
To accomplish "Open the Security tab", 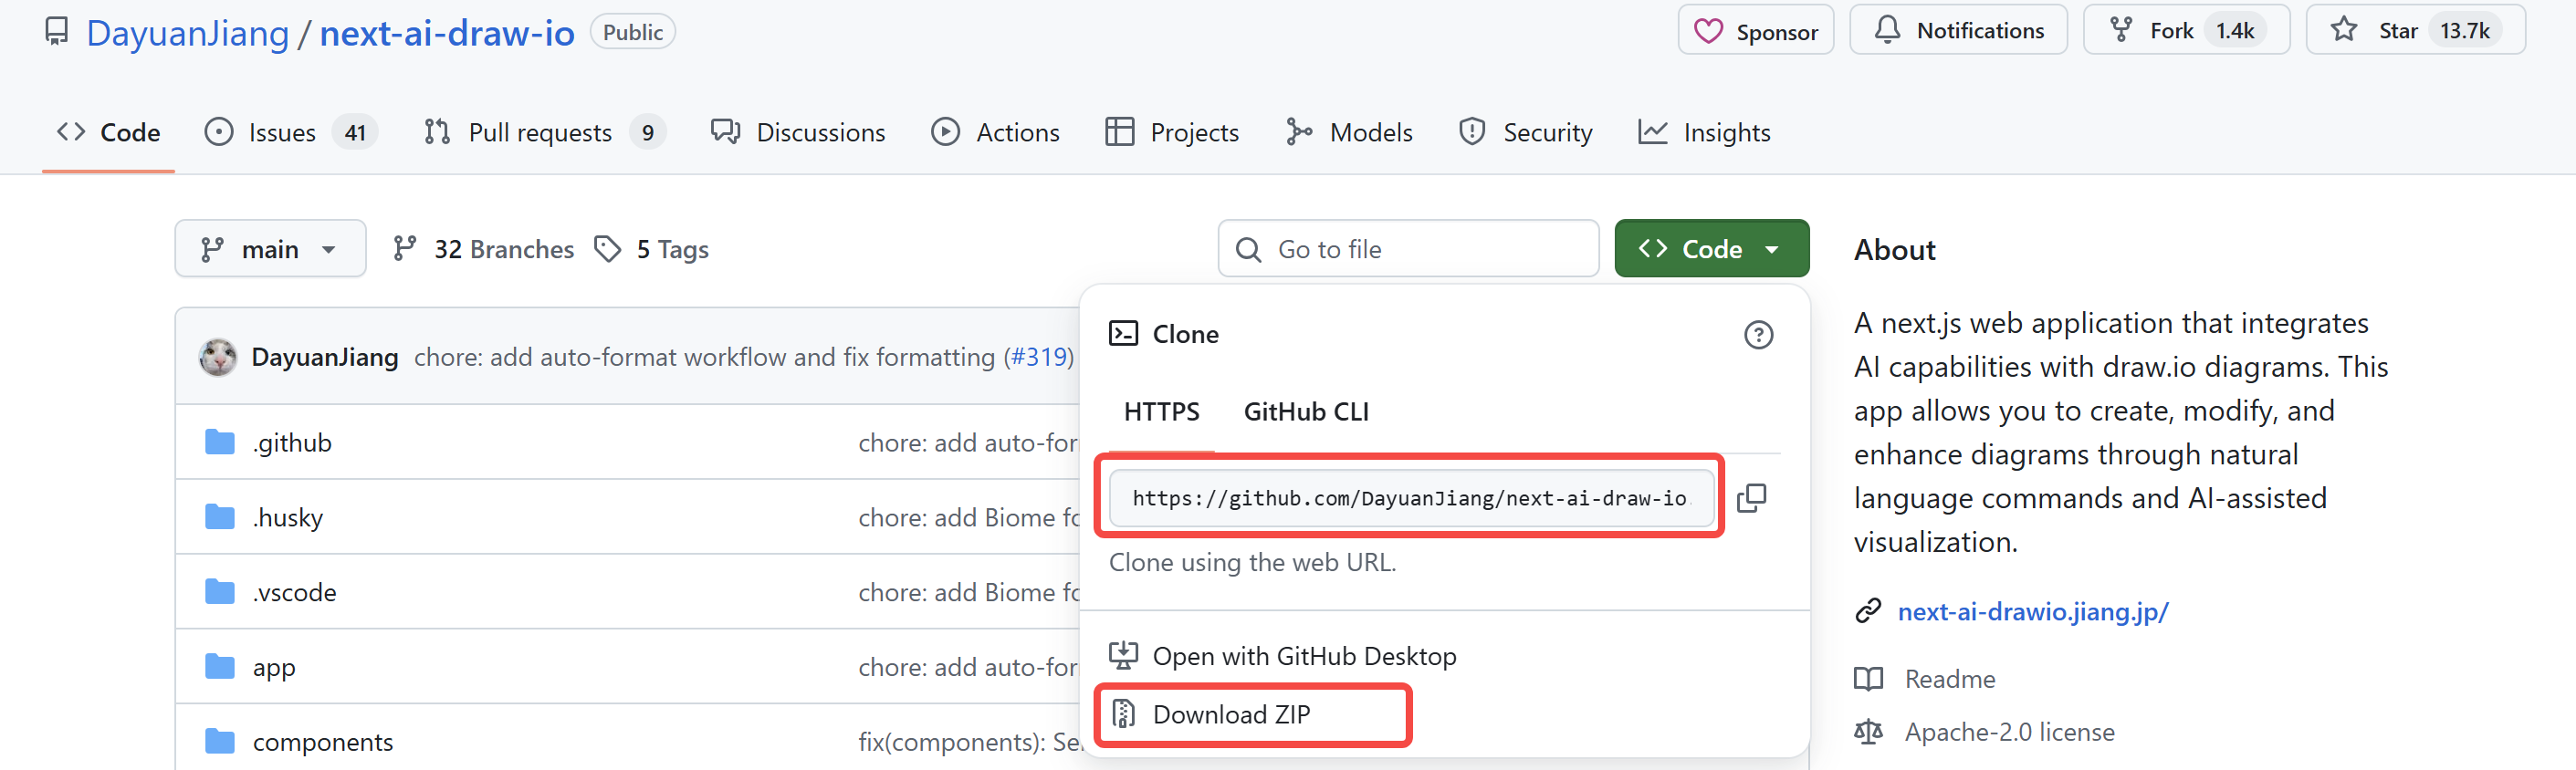I will click(1525, 132).
